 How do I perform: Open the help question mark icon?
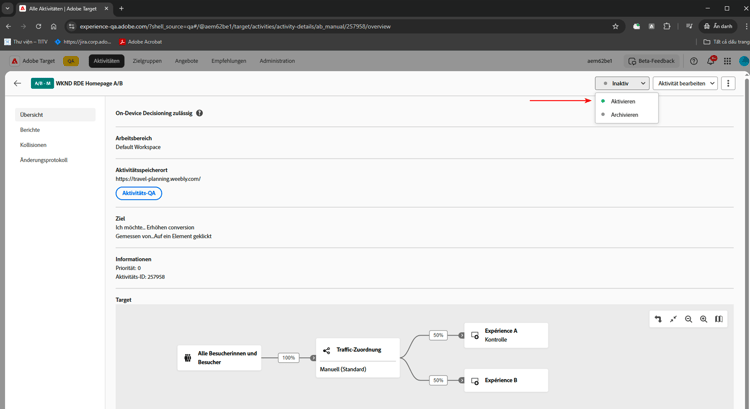pos(694,61)
